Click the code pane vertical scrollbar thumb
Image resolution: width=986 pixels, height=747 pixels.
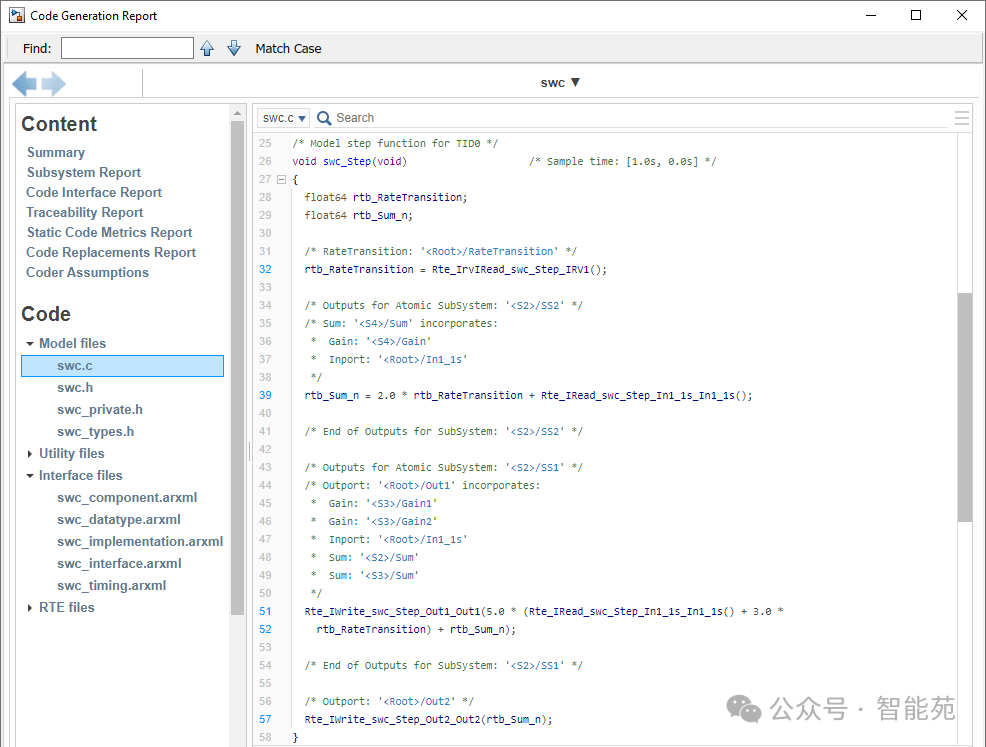(x=965, y=407)
